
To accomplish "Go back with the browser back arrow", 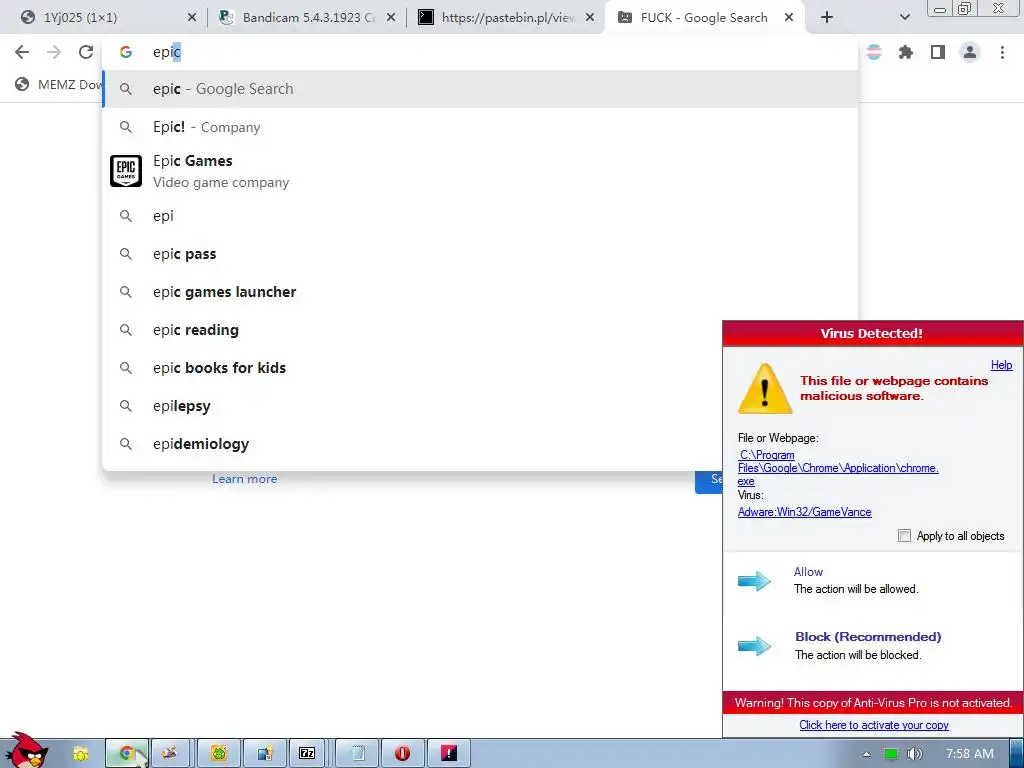I will (x=22, y=52).
